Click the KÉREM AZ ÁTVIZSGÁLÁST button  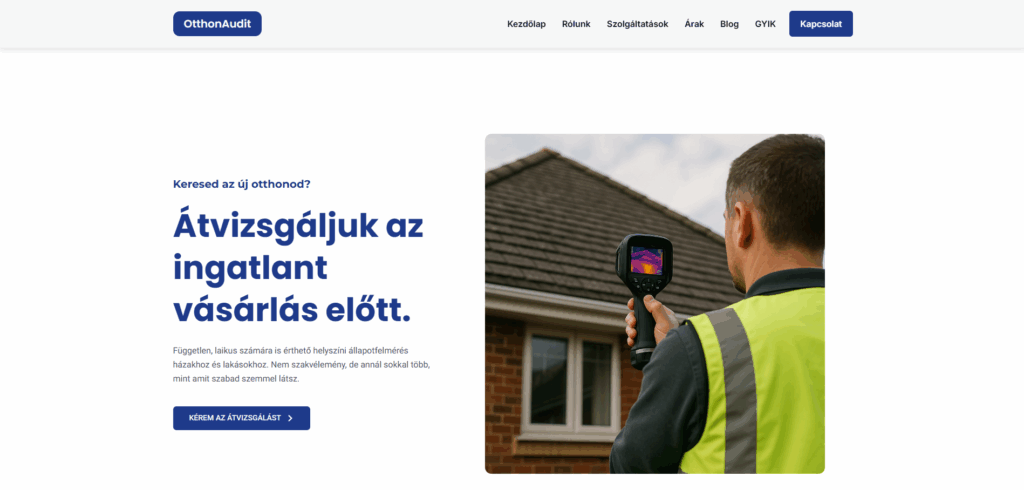[242, 418]
